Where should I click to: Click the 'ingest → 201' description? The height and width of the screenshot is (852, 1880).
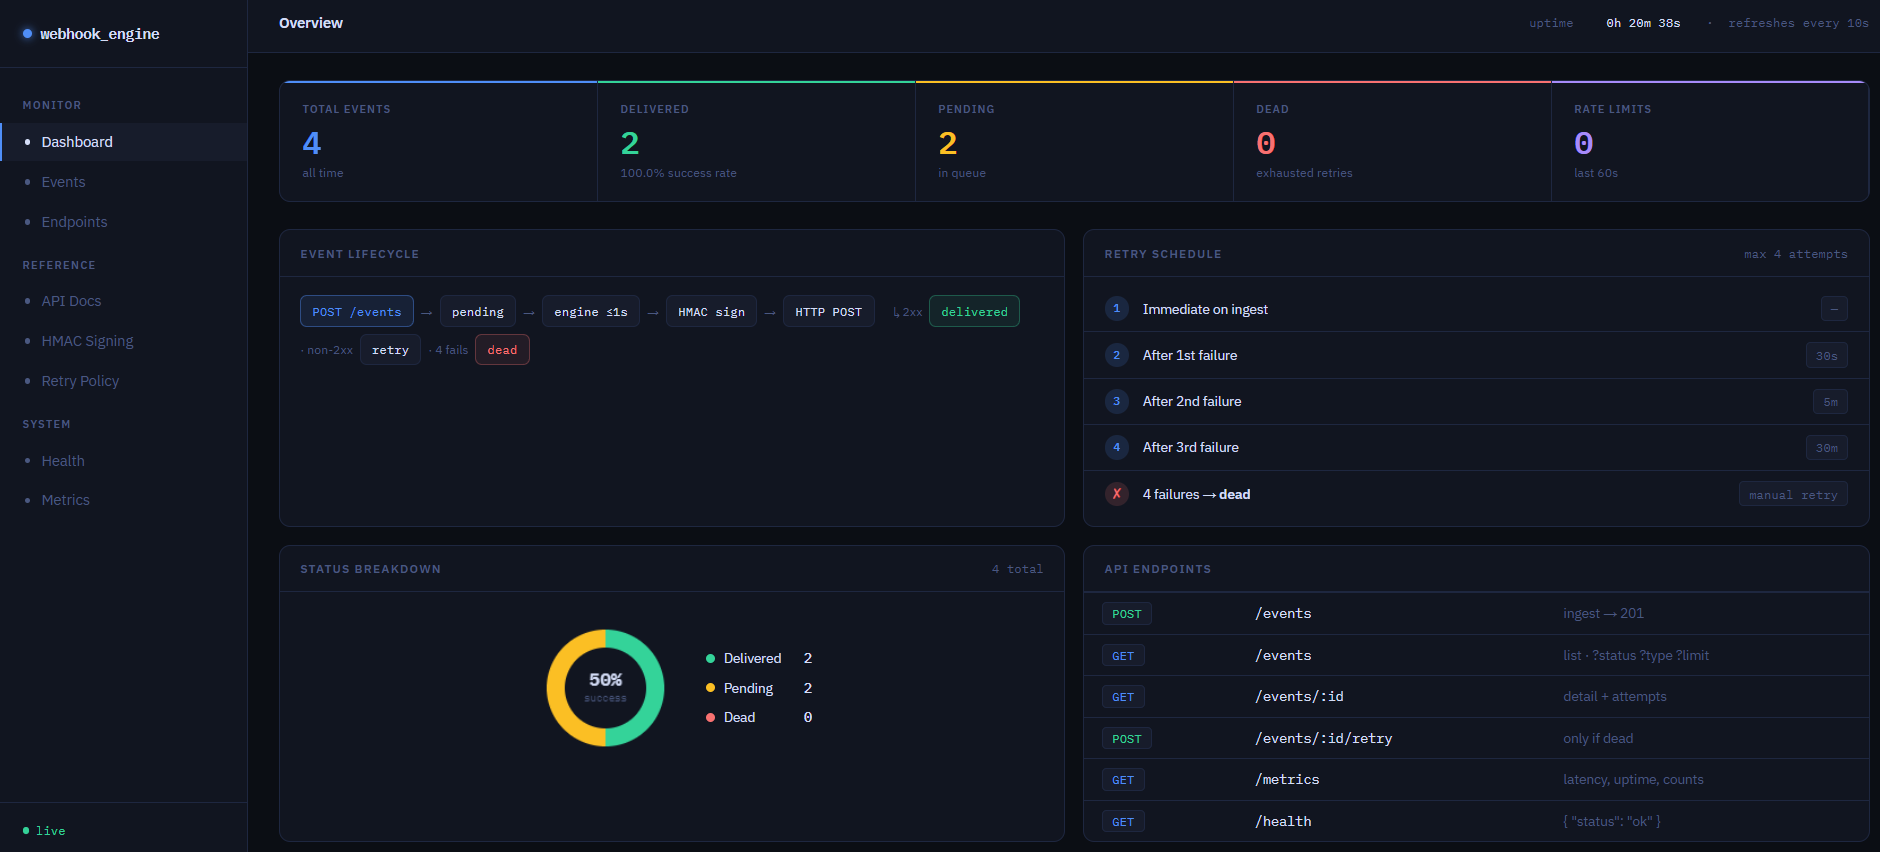(x=1603, y=613)
